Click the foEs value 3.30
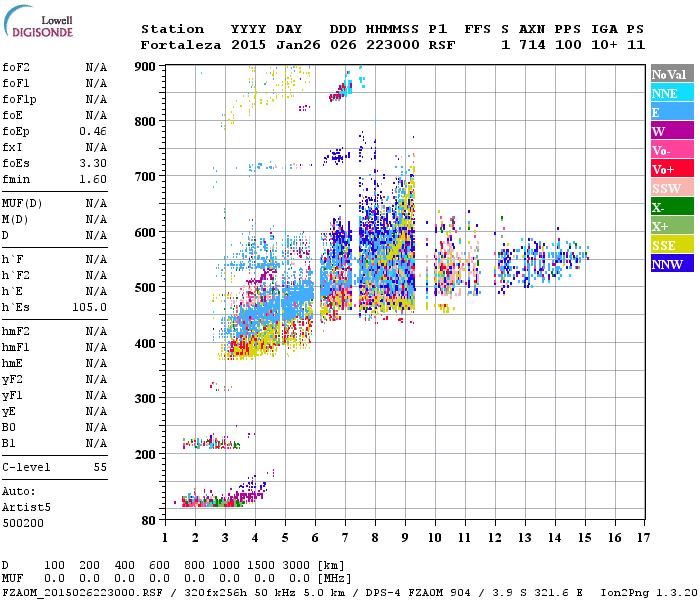Image resolution: width=700 pixels, height=600 pixels. click(x=93, y=163)
